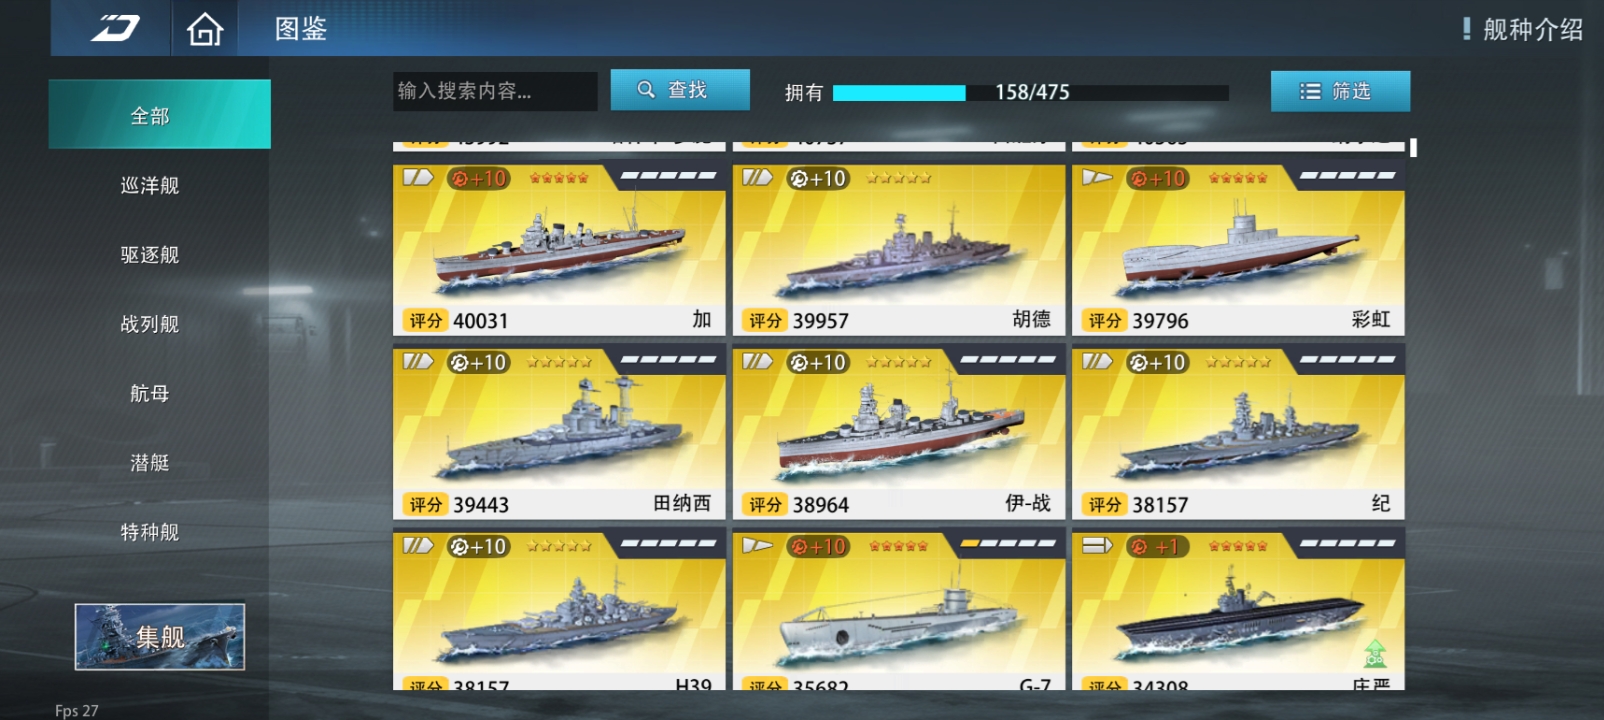
Task: Click the 集舰 banner button
Action: tap(160, 636)
